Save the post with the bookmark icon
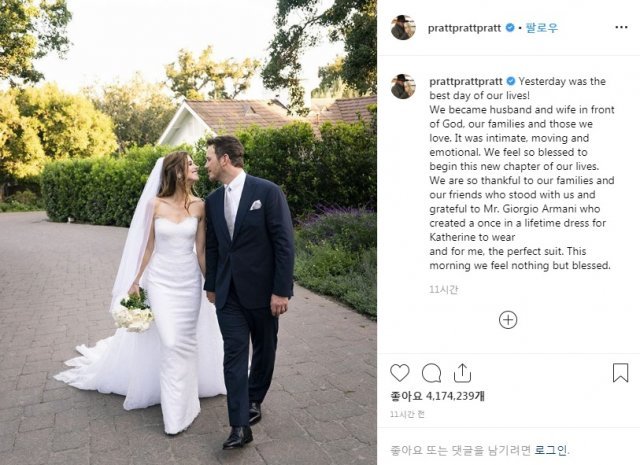The width and height of the screenshot is (640, 465). click(620, 373)
